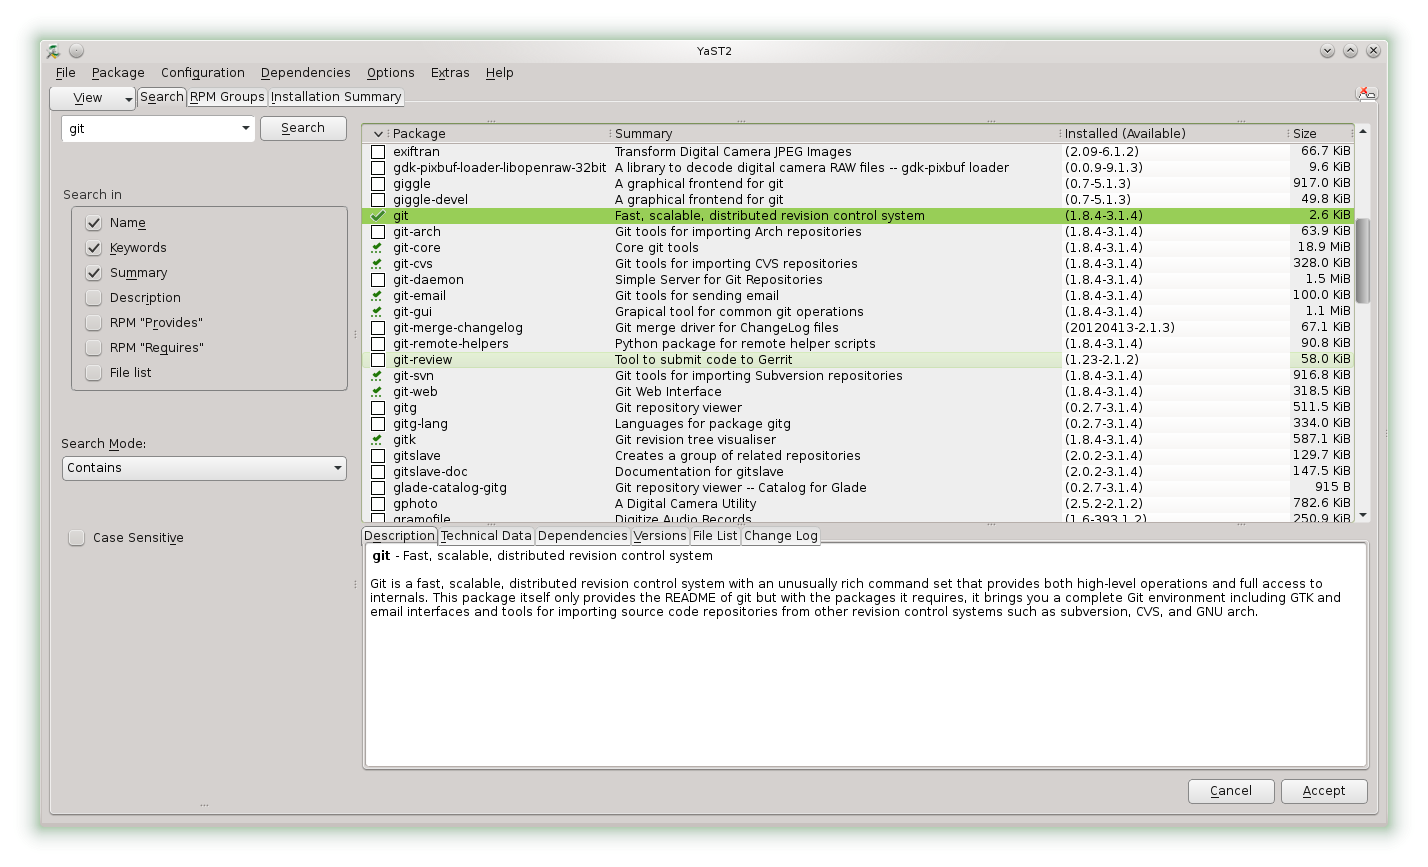
Task: Click the Search button
Action: (303, 128)
